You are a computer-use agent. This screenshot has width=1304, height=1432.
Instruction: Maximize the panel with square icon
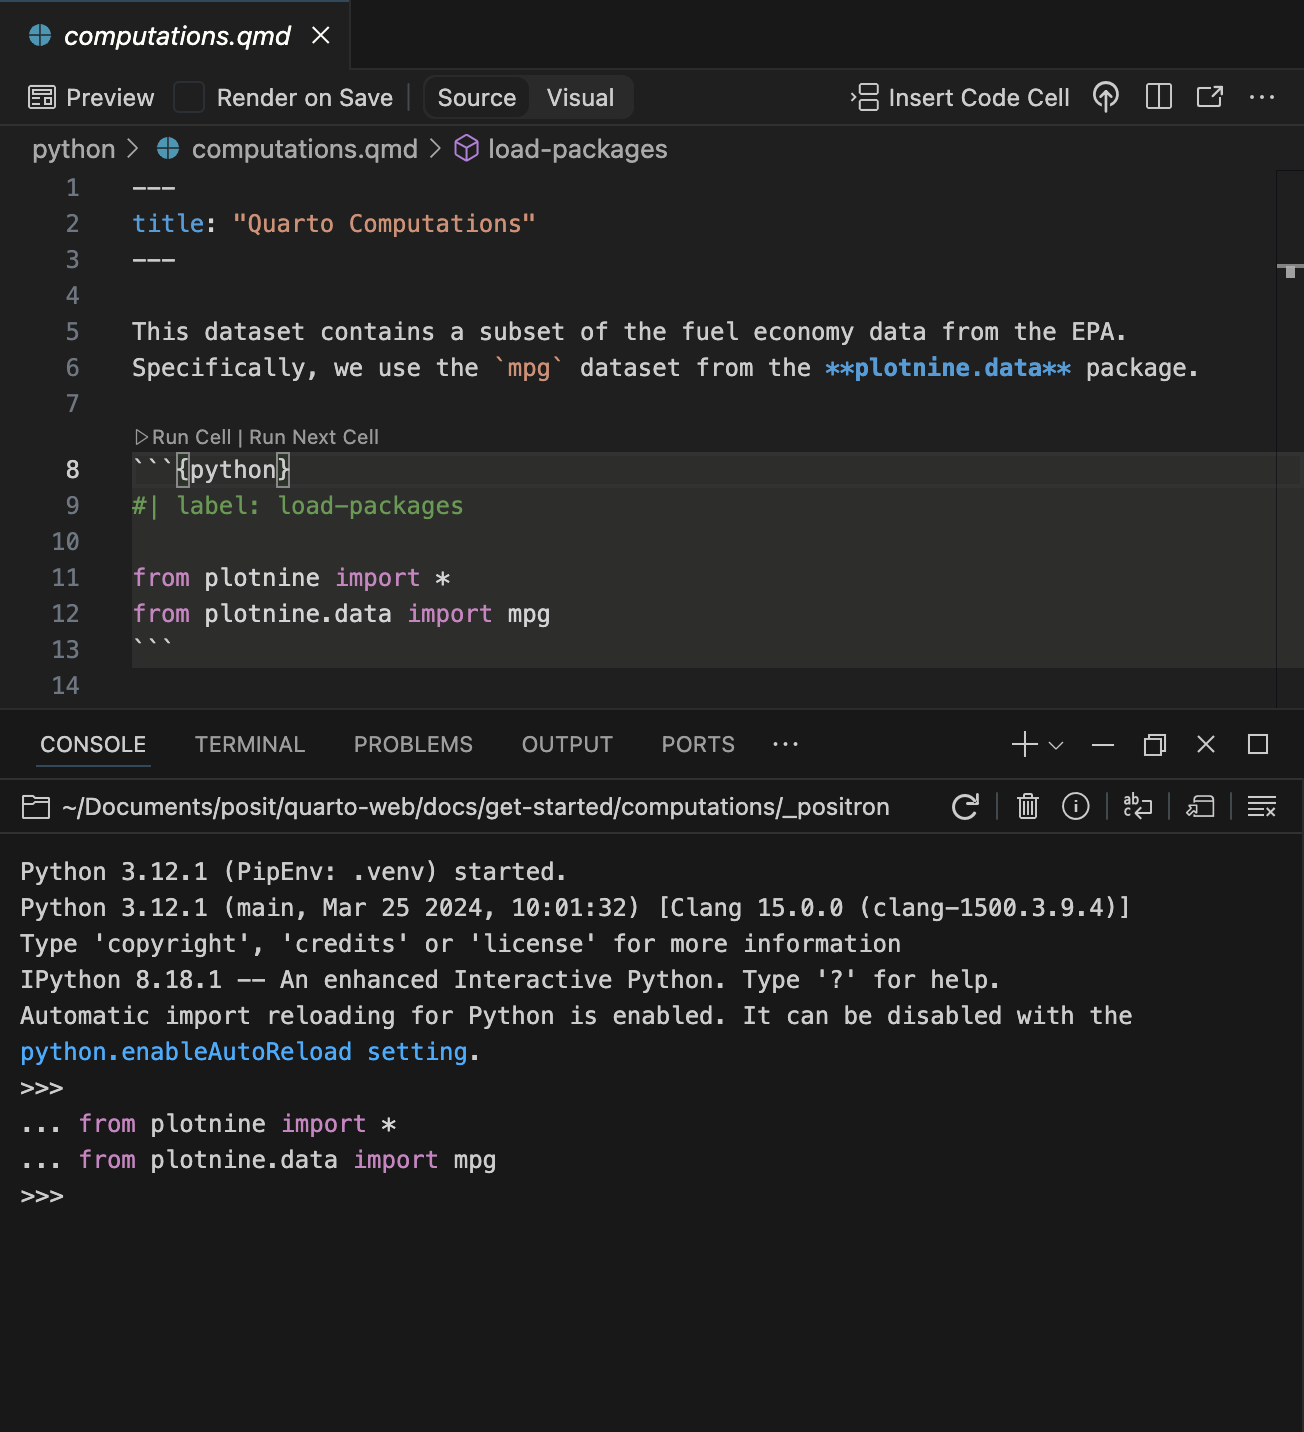tap(1258, 744)
